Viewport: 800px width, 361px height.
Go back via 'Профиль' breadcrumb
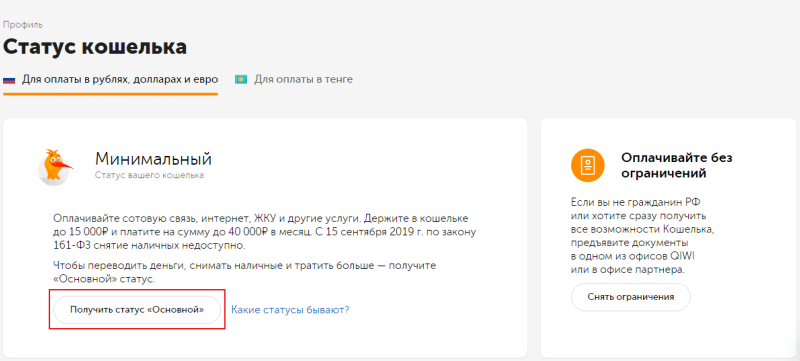pyautogui.click(x=23, y=24)
